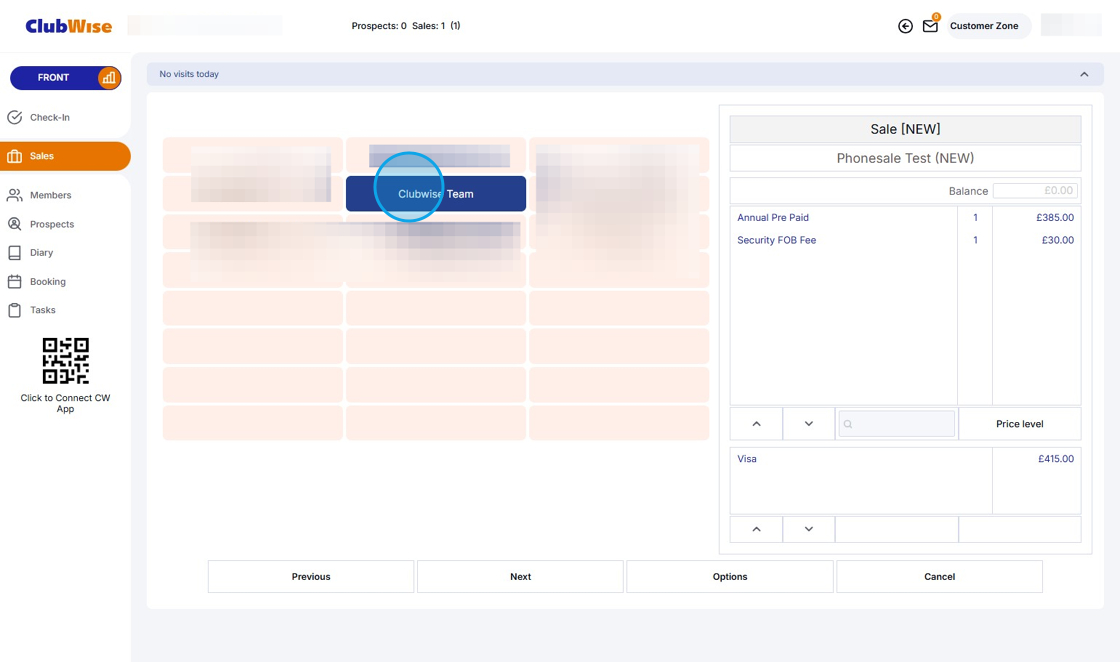The height and width of the screenshot is (662, 1120).
Task: Click Click to Connect CW App link
Action: [x=65, y=403]
